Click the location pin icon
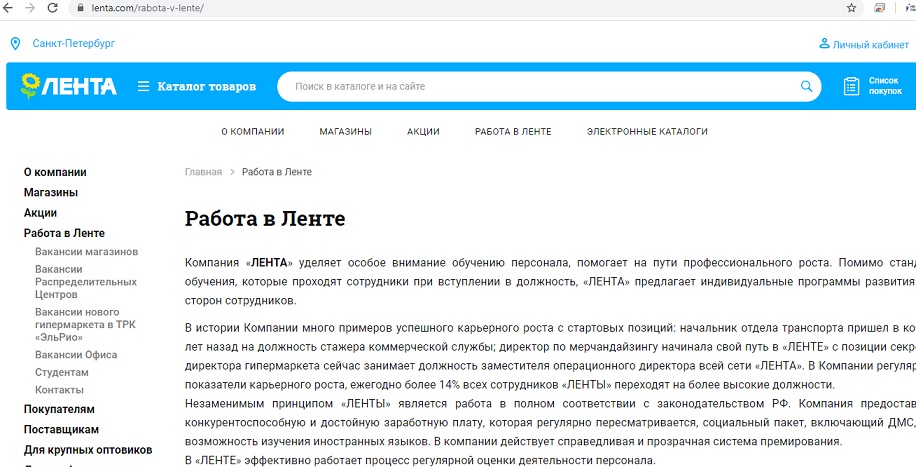Image resolution: width=916 pixels, height=467 pixels. pyautogui.click(x=15, y=44)
